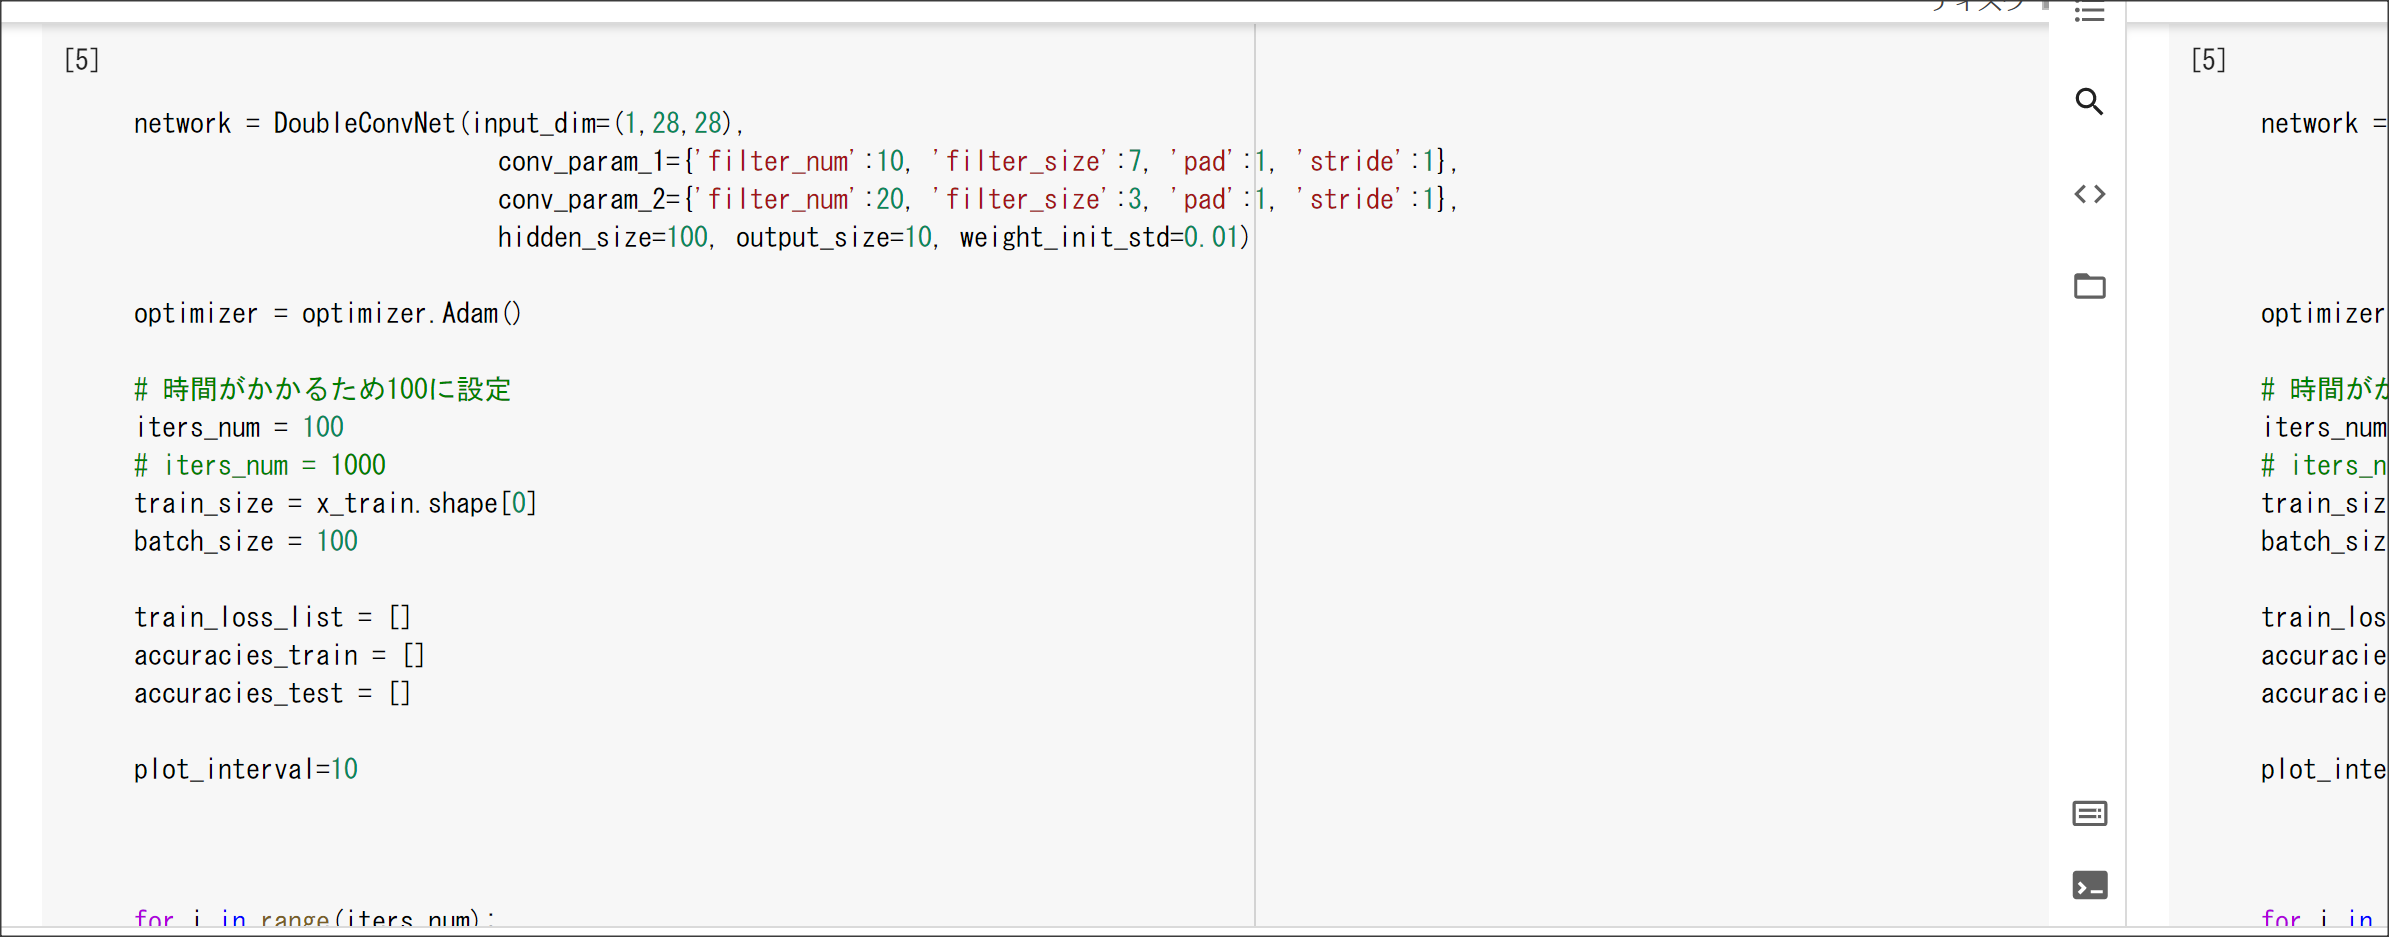Open the Files folder sidebar icon

pyautogui.click(x=2089, y=286)
